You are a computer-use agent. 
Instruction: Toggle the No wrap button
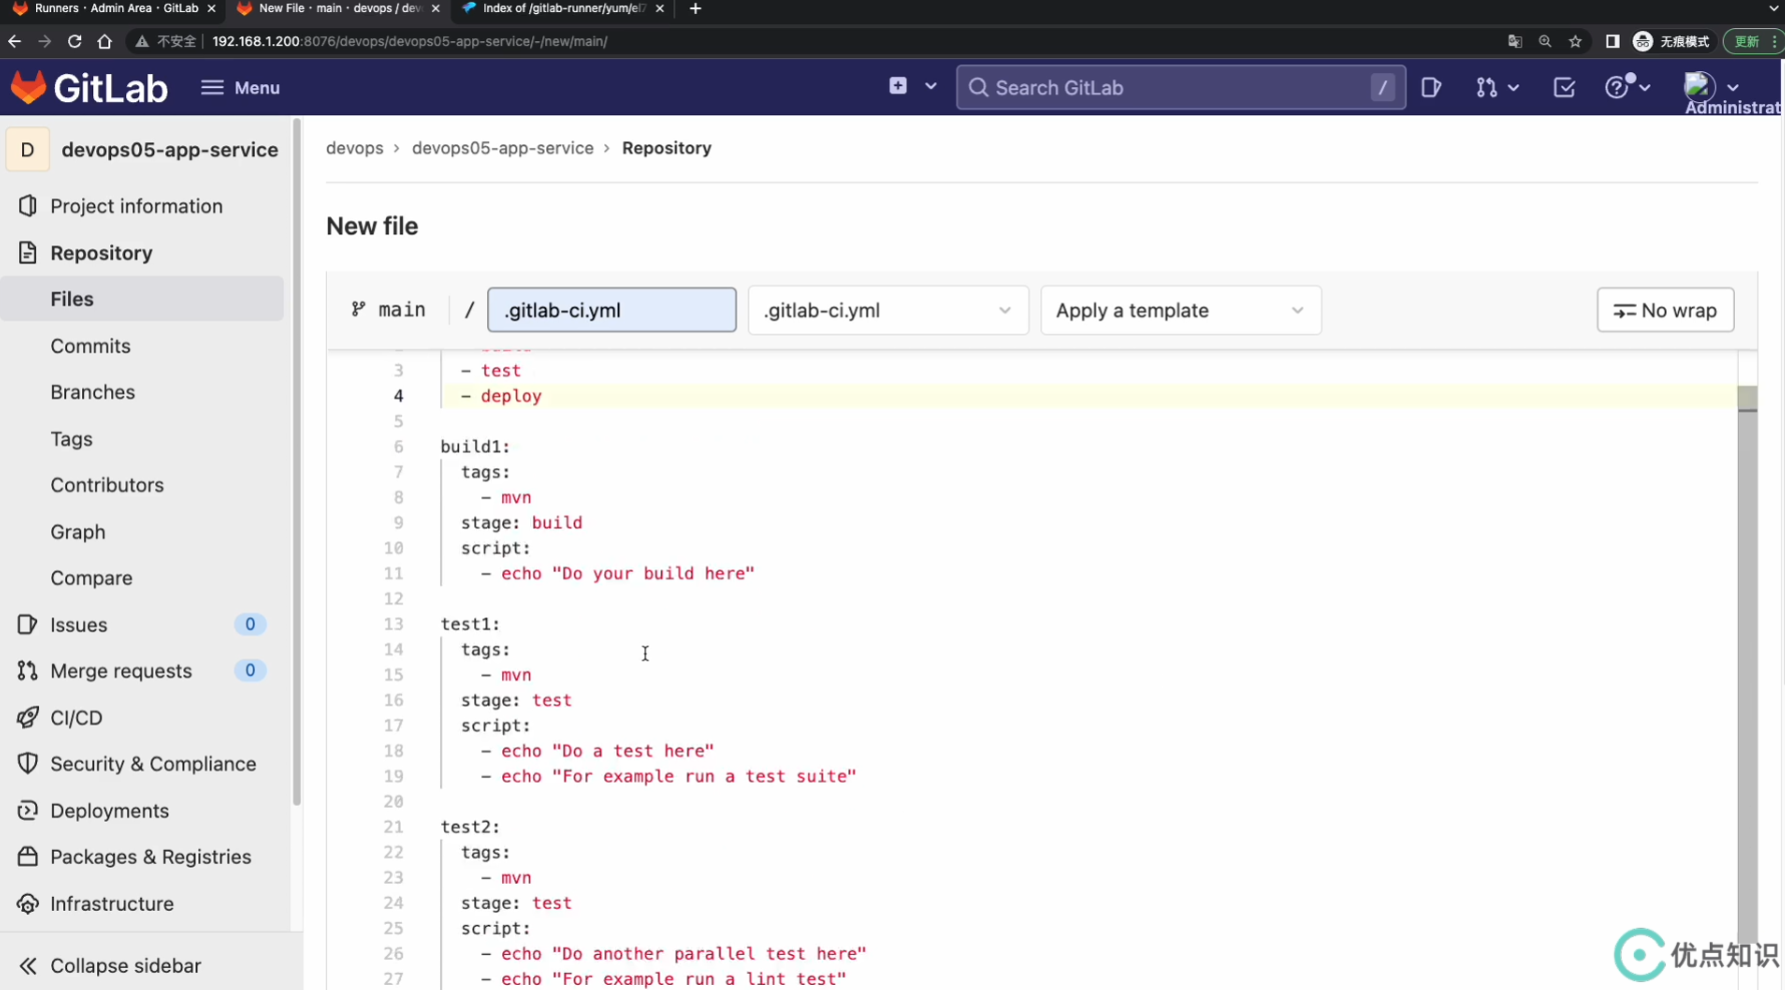tap(1665, 310)
